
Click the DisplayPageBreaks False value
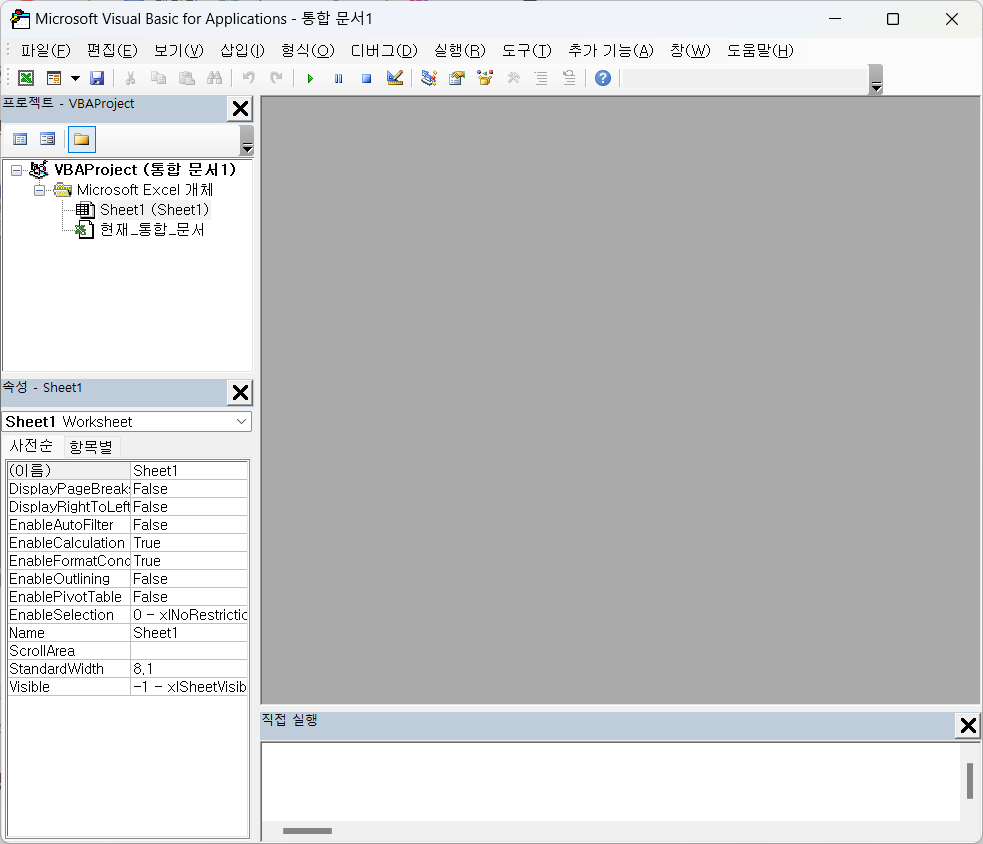(189, 488)
